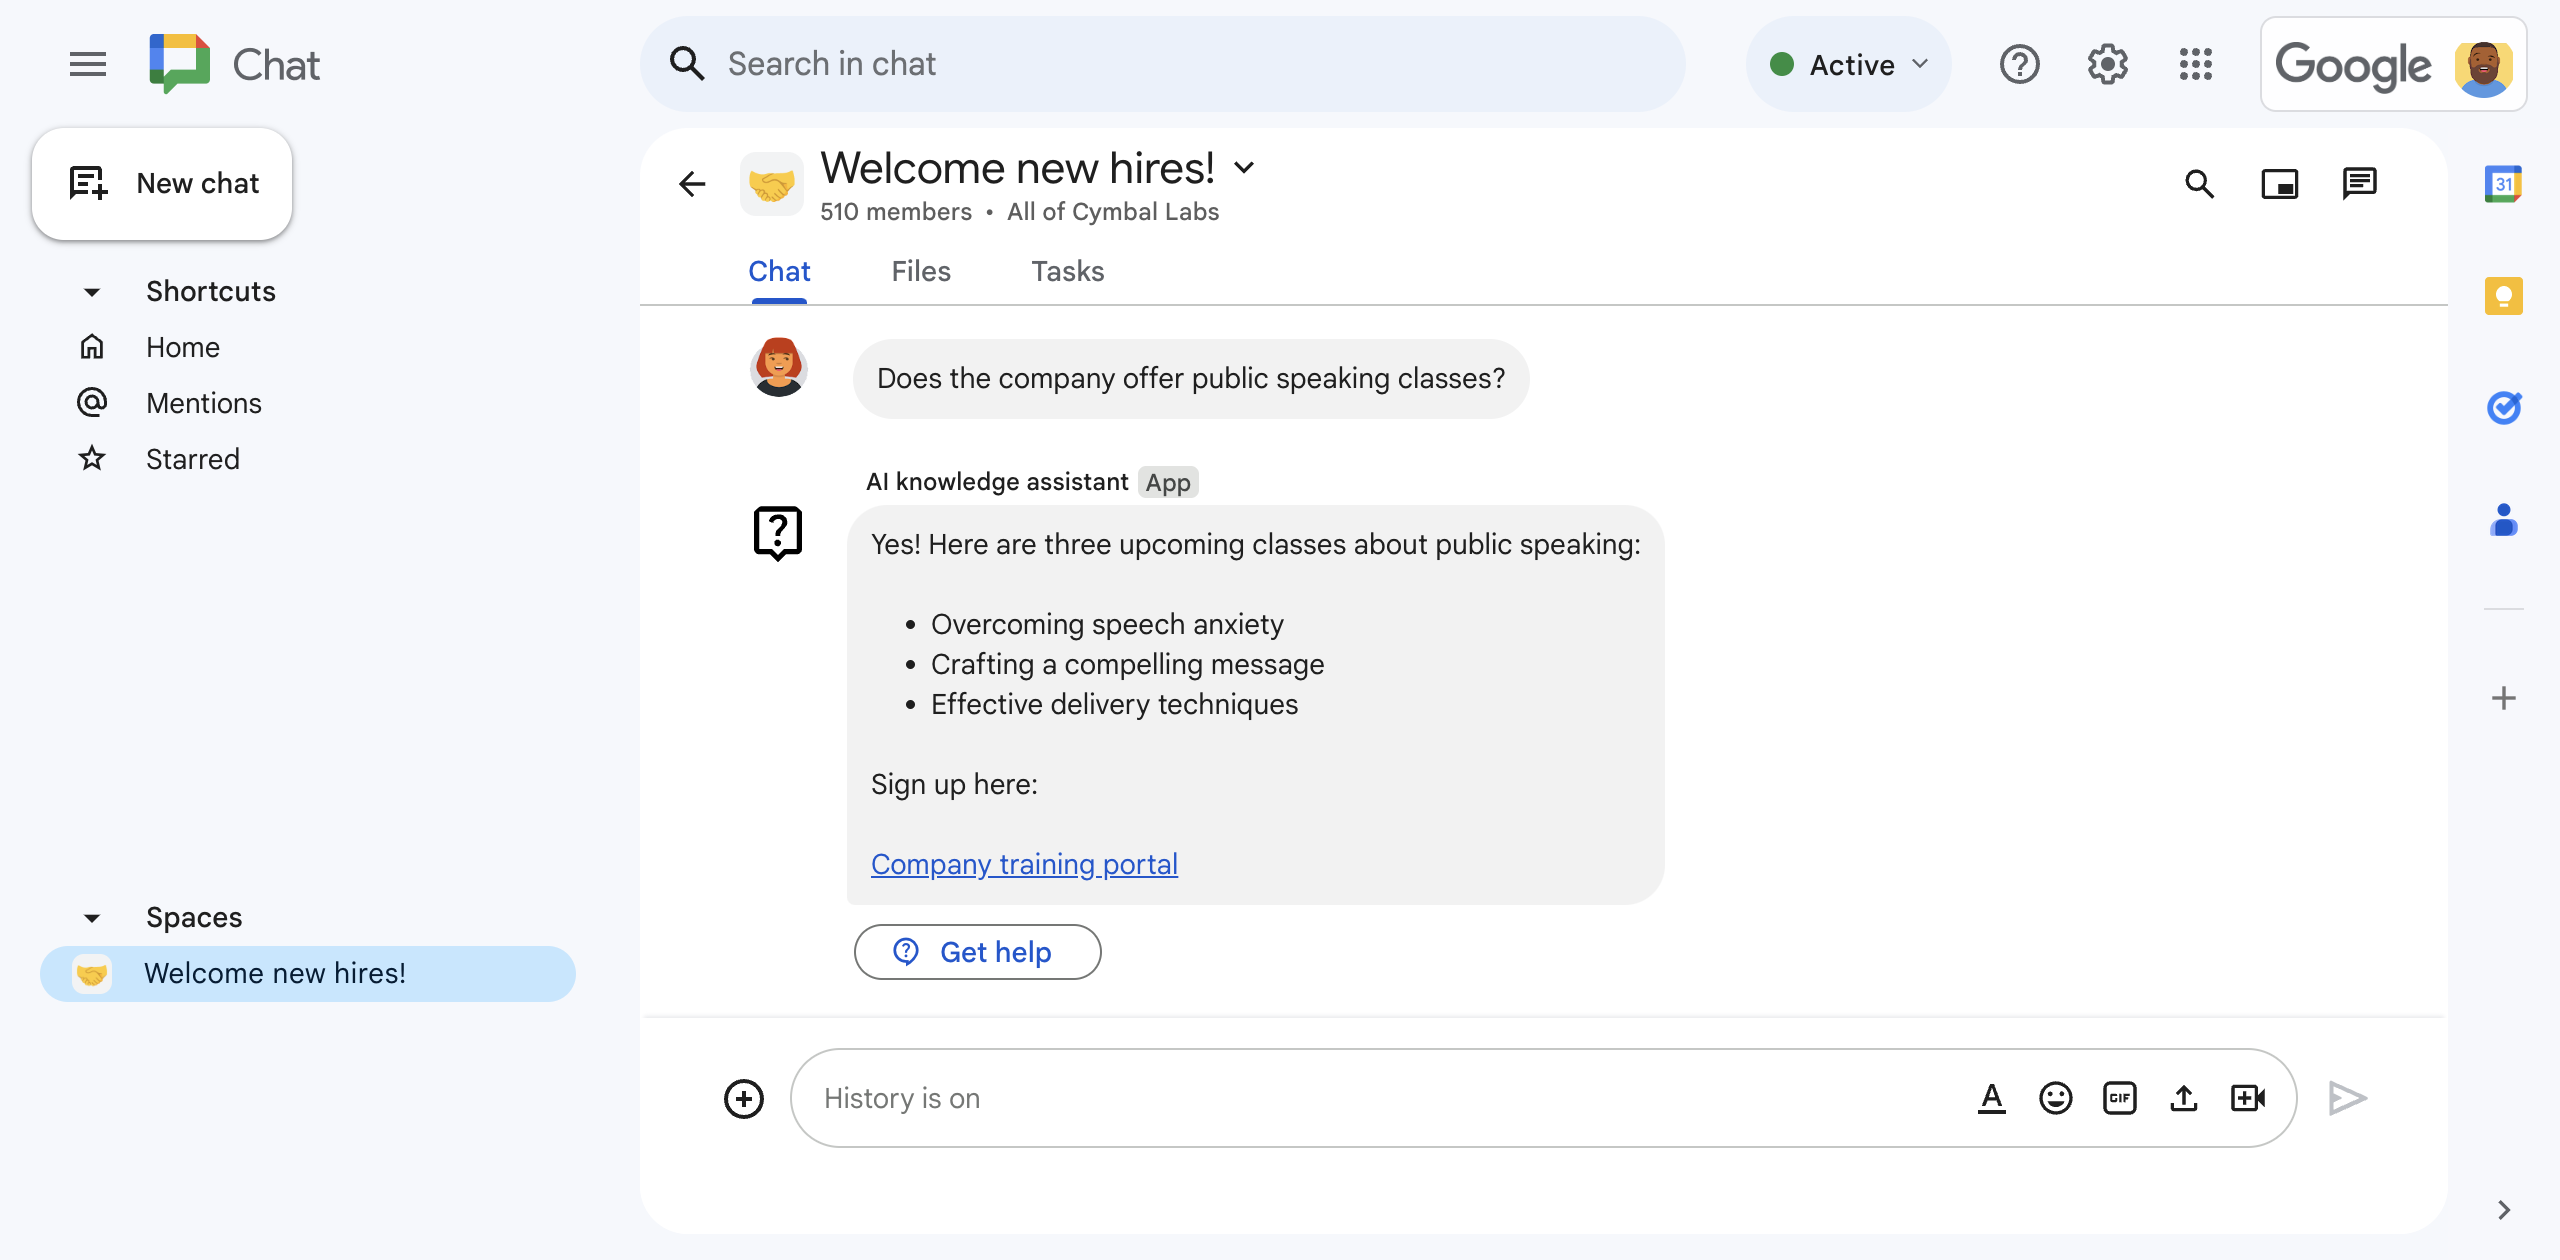Viewport: 2560px width, 1260px height.
Task: Click the Mentions shortcut in sidebar
Action: point(204,403)
